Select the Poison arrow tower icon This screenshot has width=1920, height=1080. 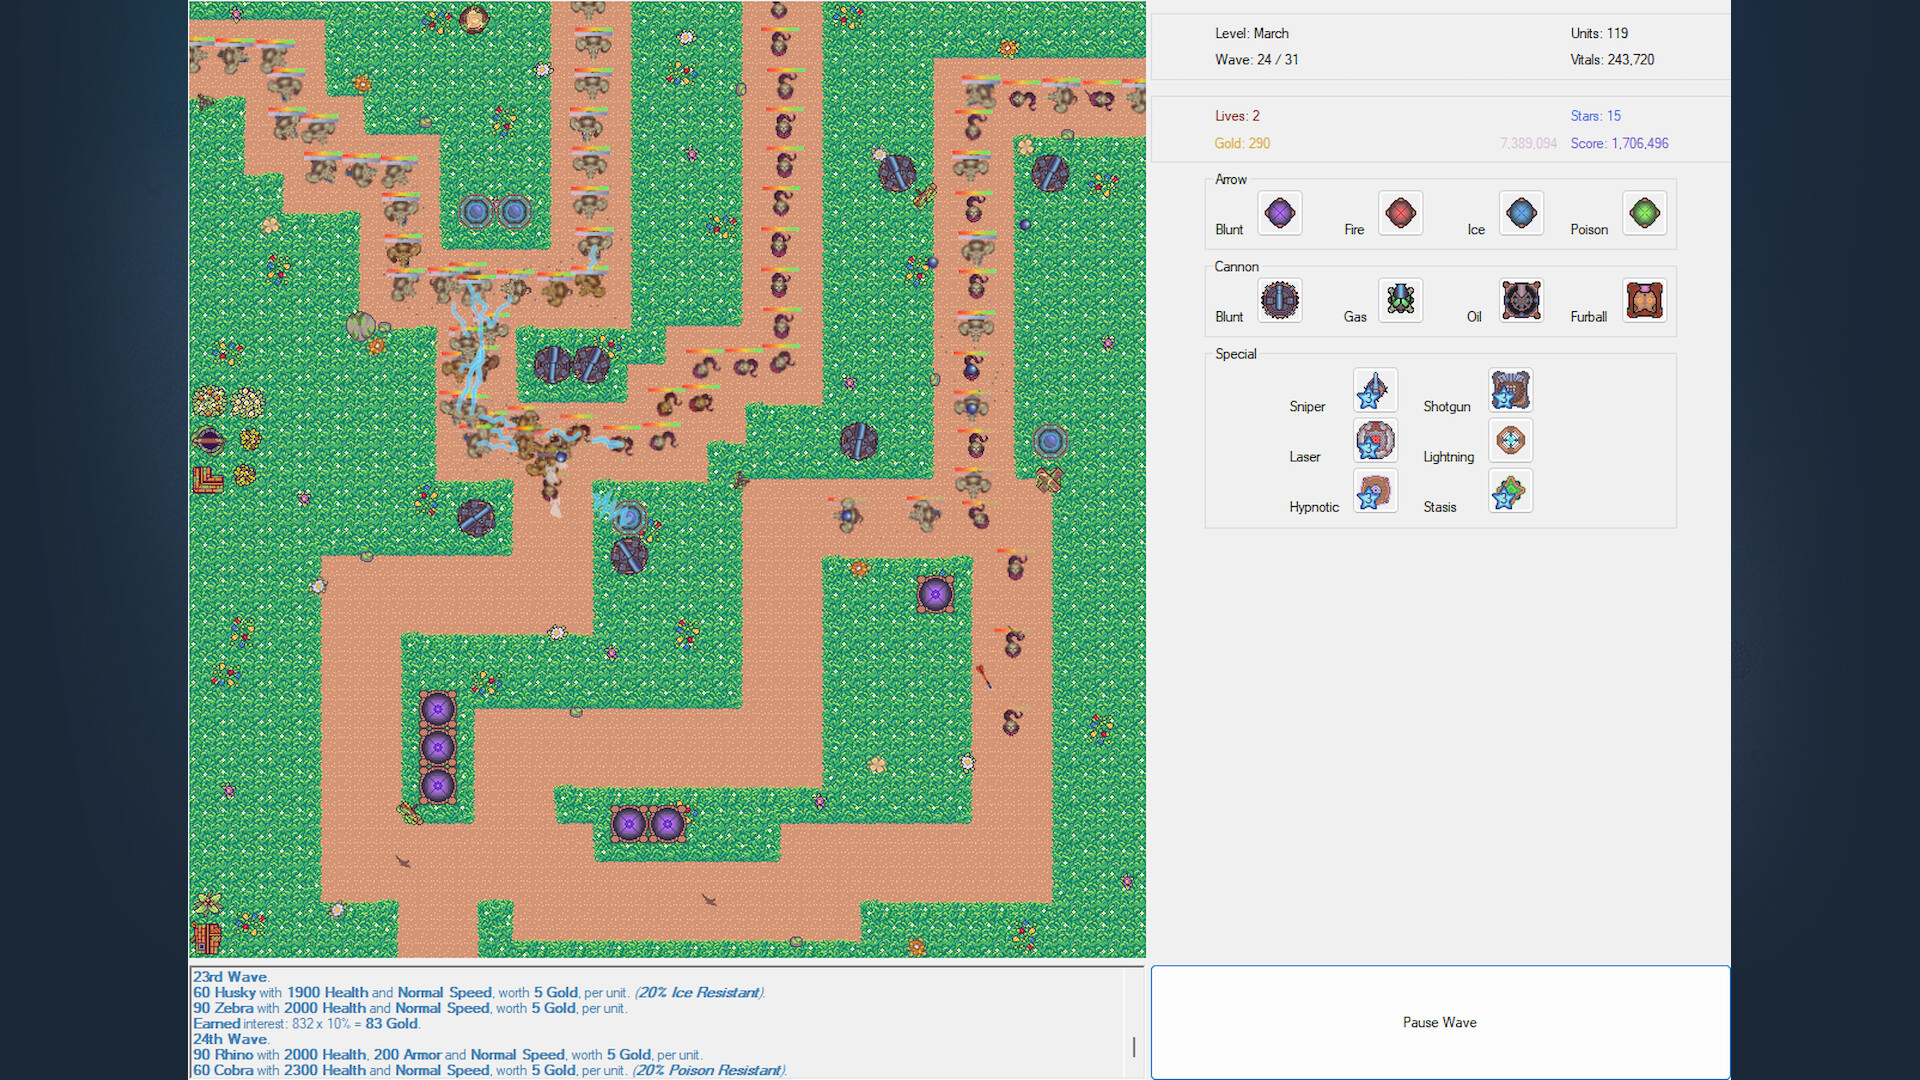[1644, 213]
